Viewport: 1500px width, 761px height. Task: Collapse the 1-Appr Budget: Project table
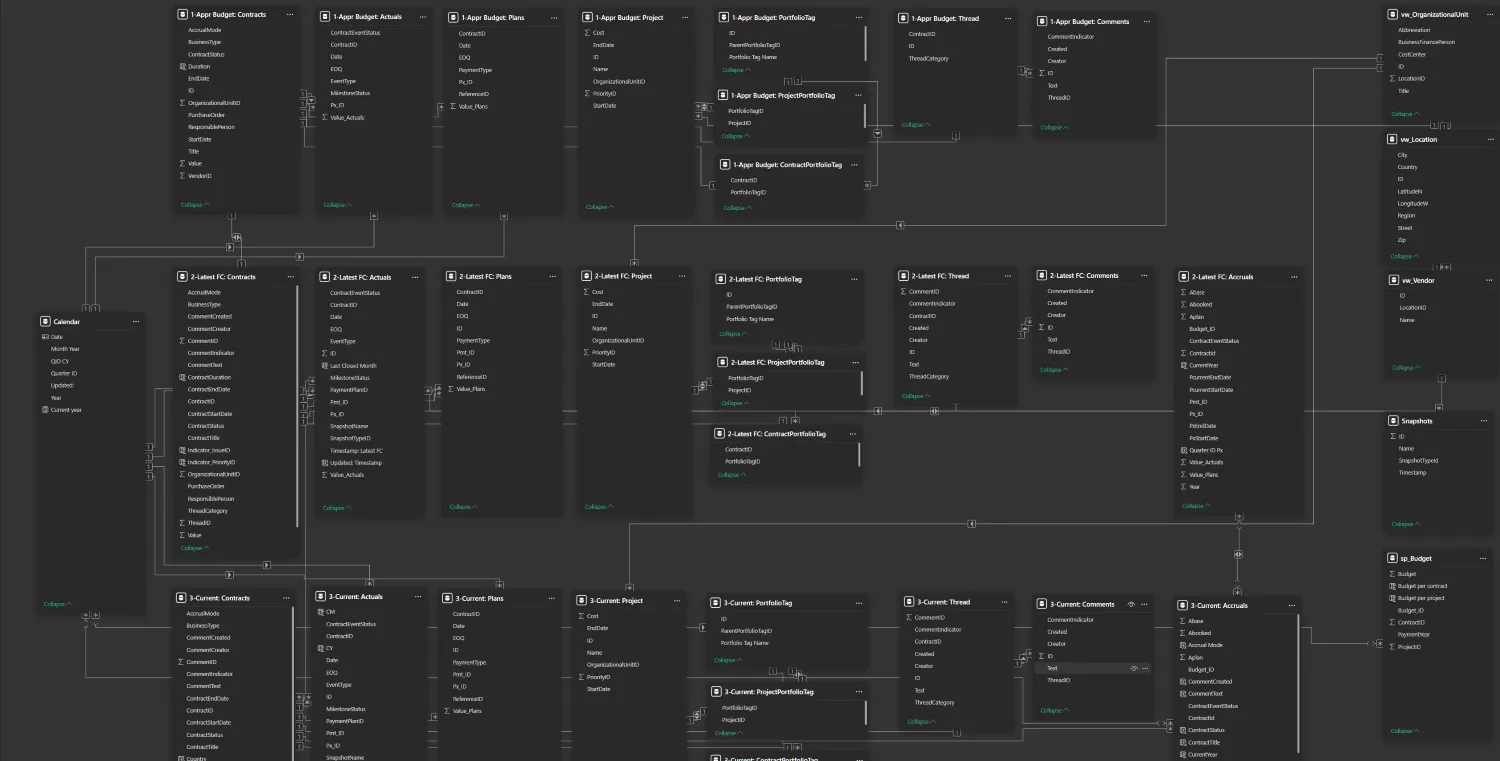(598, 207)
